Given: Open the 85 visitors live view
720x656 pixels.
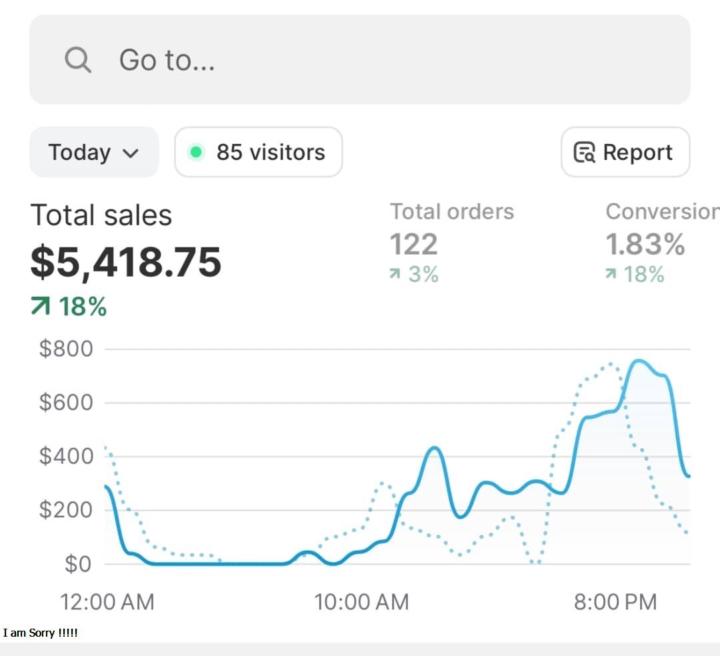Looking at the screenshot, I should 258,152.
